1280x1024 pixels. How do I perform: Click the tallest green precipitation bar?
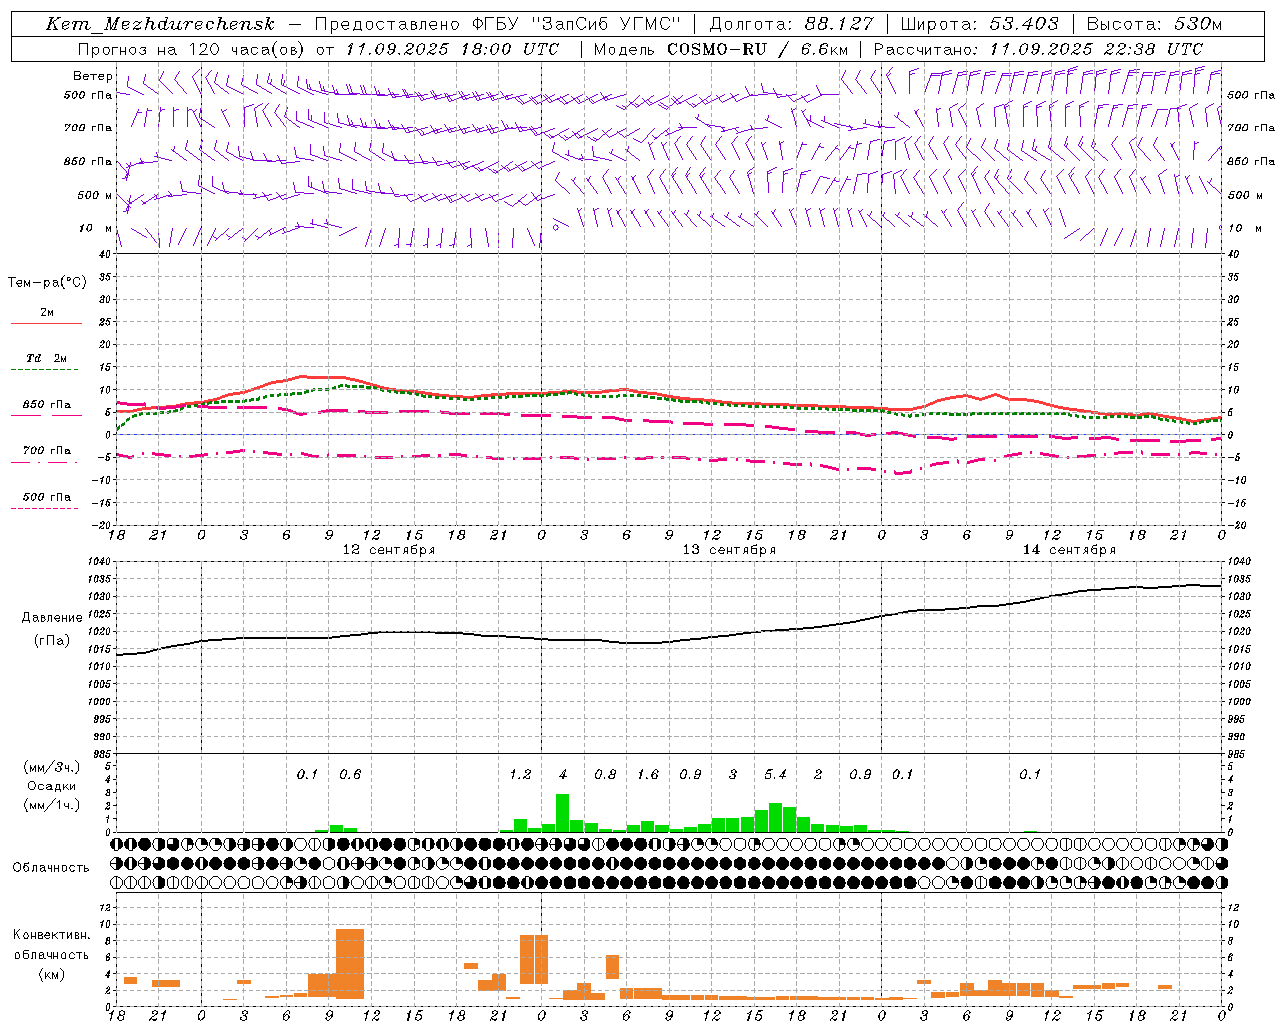tap(562, 813)
